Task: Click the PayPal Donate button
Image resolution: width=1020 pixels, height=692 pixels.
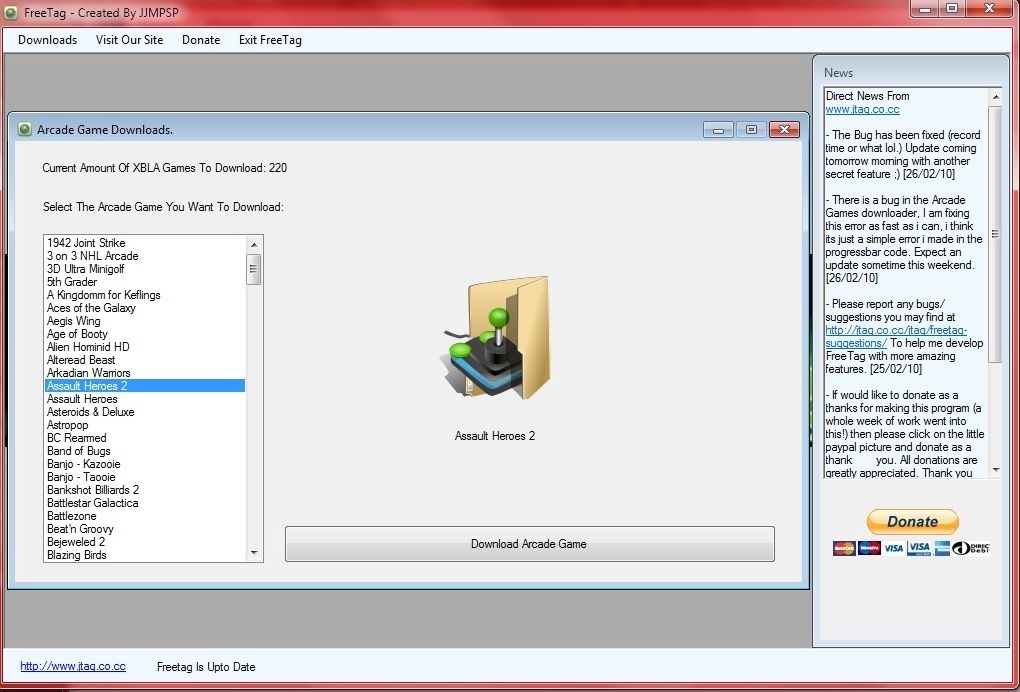Action: coord(913,522)
